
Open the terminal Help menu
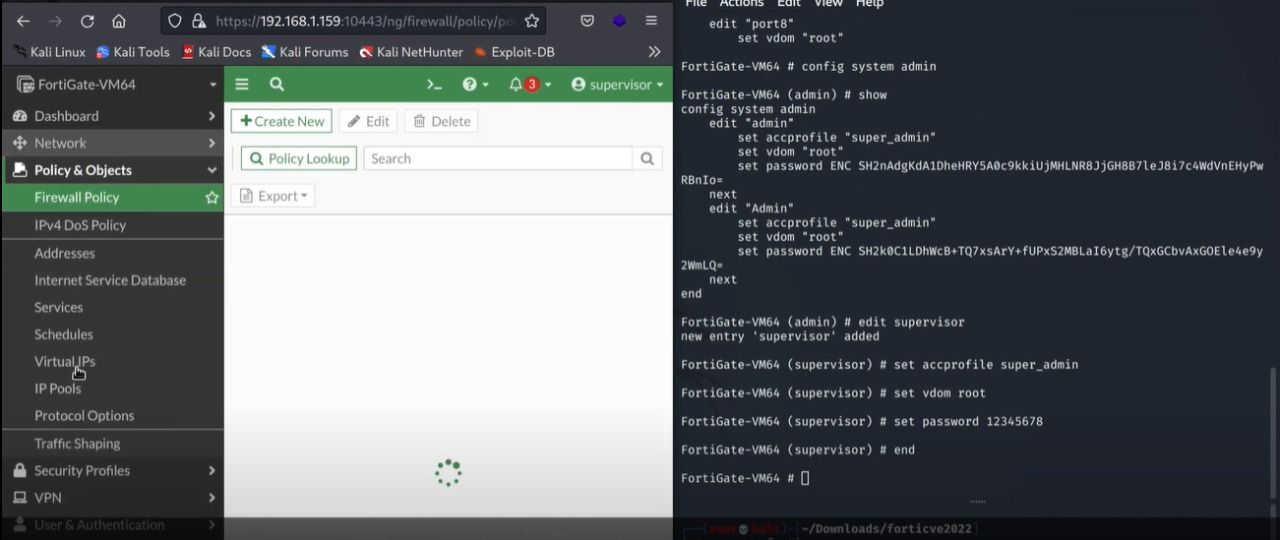click(869, 4)
